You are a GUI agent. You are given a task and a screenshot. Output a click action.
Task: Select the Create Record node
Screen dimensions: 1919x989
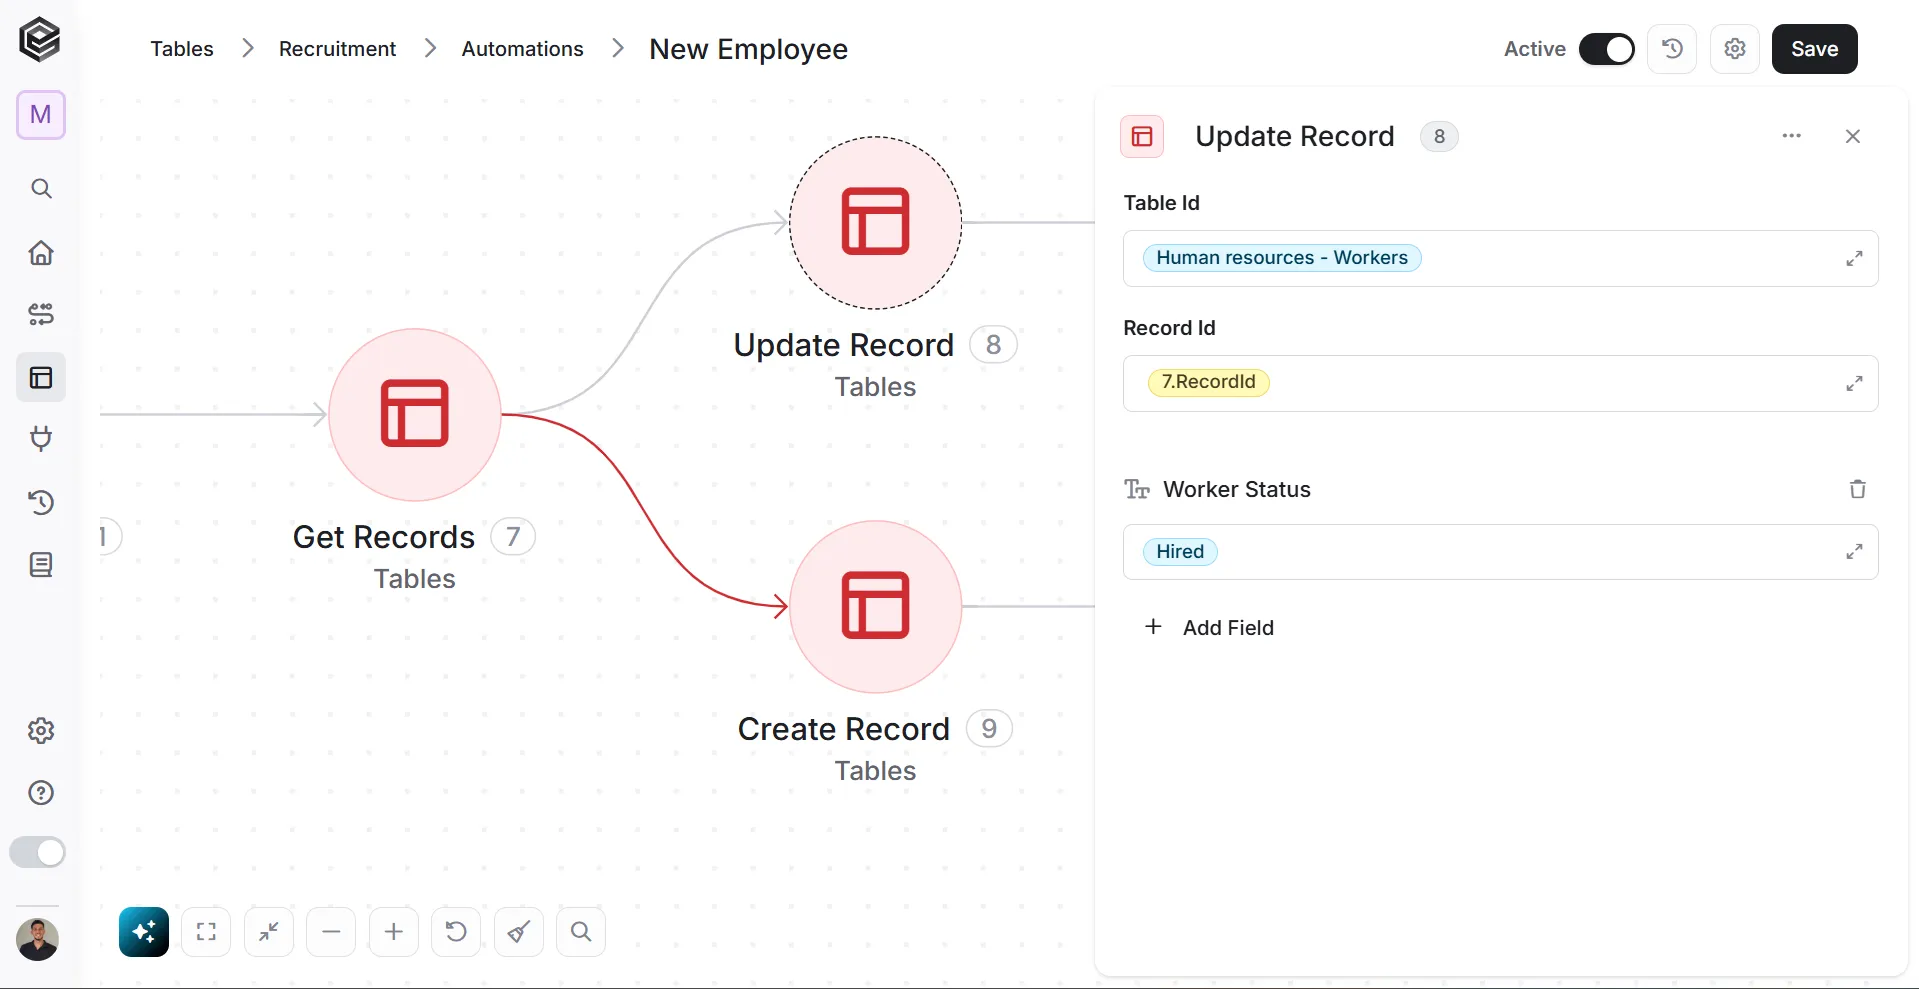point(876,607)
